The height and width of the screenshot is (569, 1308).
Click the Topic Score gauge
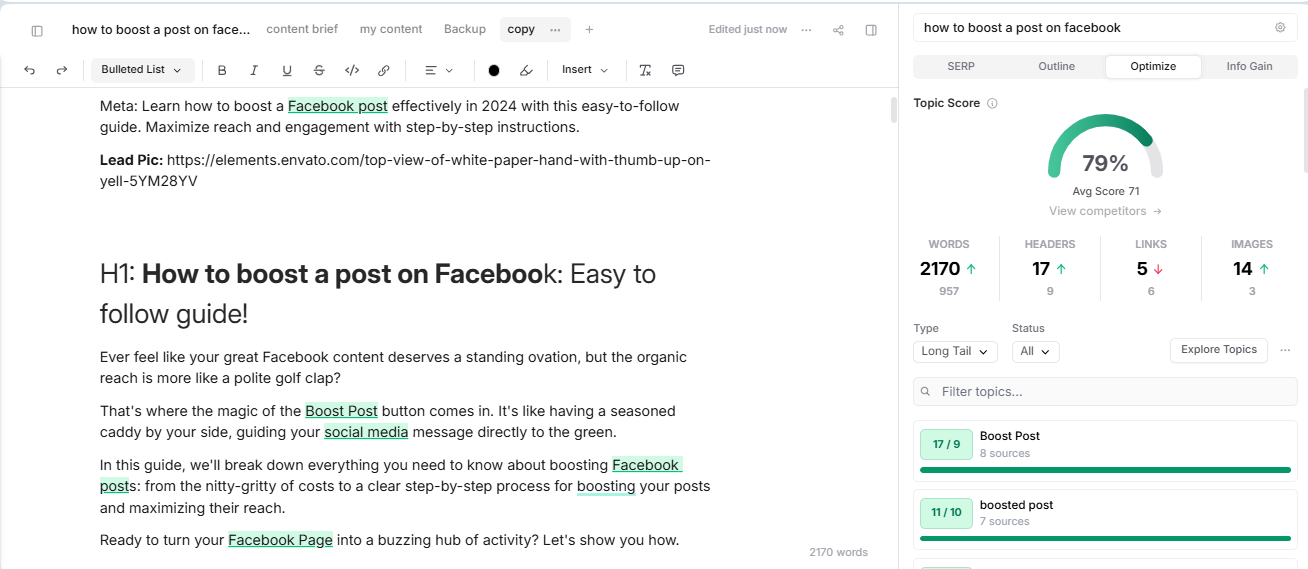[1105, 148]
